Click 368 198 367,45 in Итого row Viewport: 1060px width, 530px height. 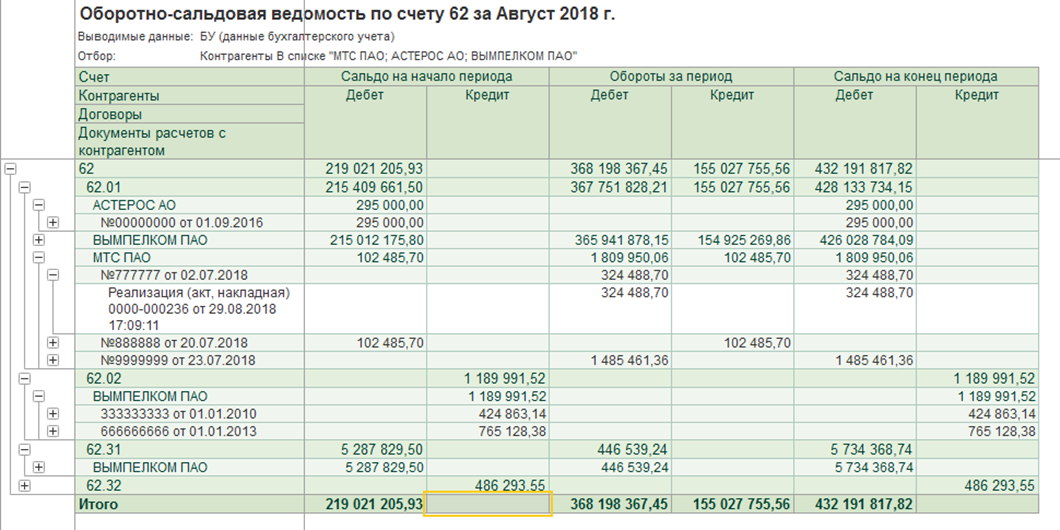coord(619,504)
